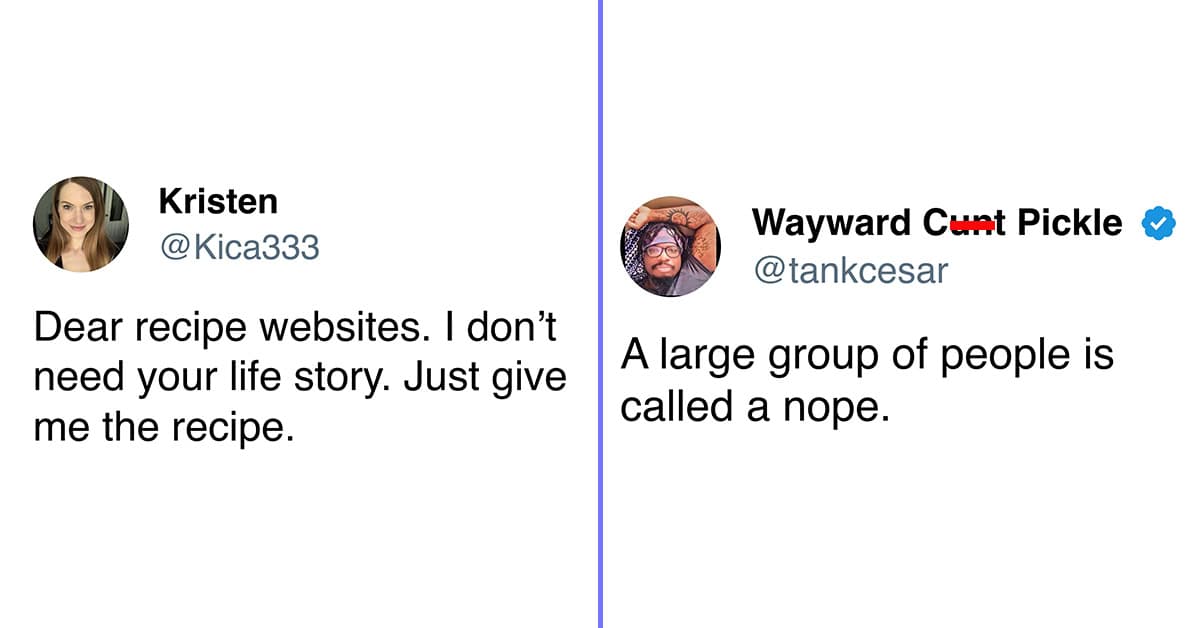Image resolution: width=1200 pixels, height=628 pixels.
Task: Select the word "Pickle" in the display name
Action: (x=1069, y=223)
